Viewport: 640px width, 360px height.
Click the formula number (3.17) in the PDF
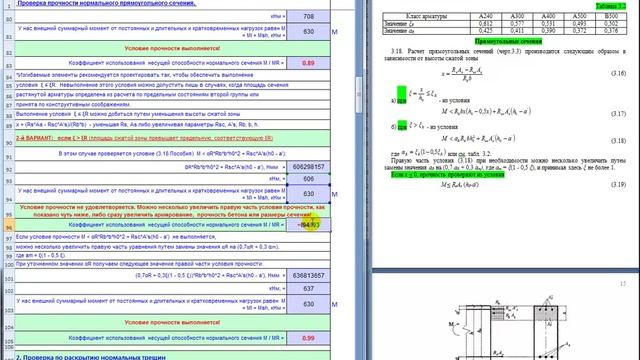[618, 113]
